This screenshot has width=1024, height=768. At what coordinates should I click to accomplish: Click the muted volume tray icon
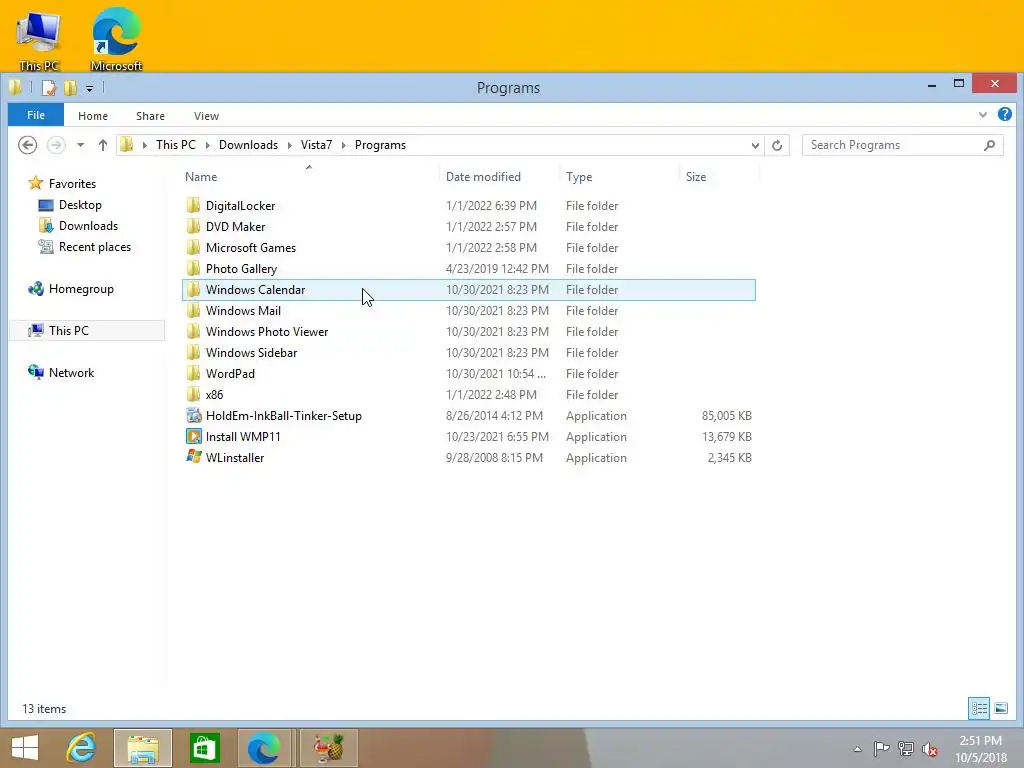pos(930,749)
